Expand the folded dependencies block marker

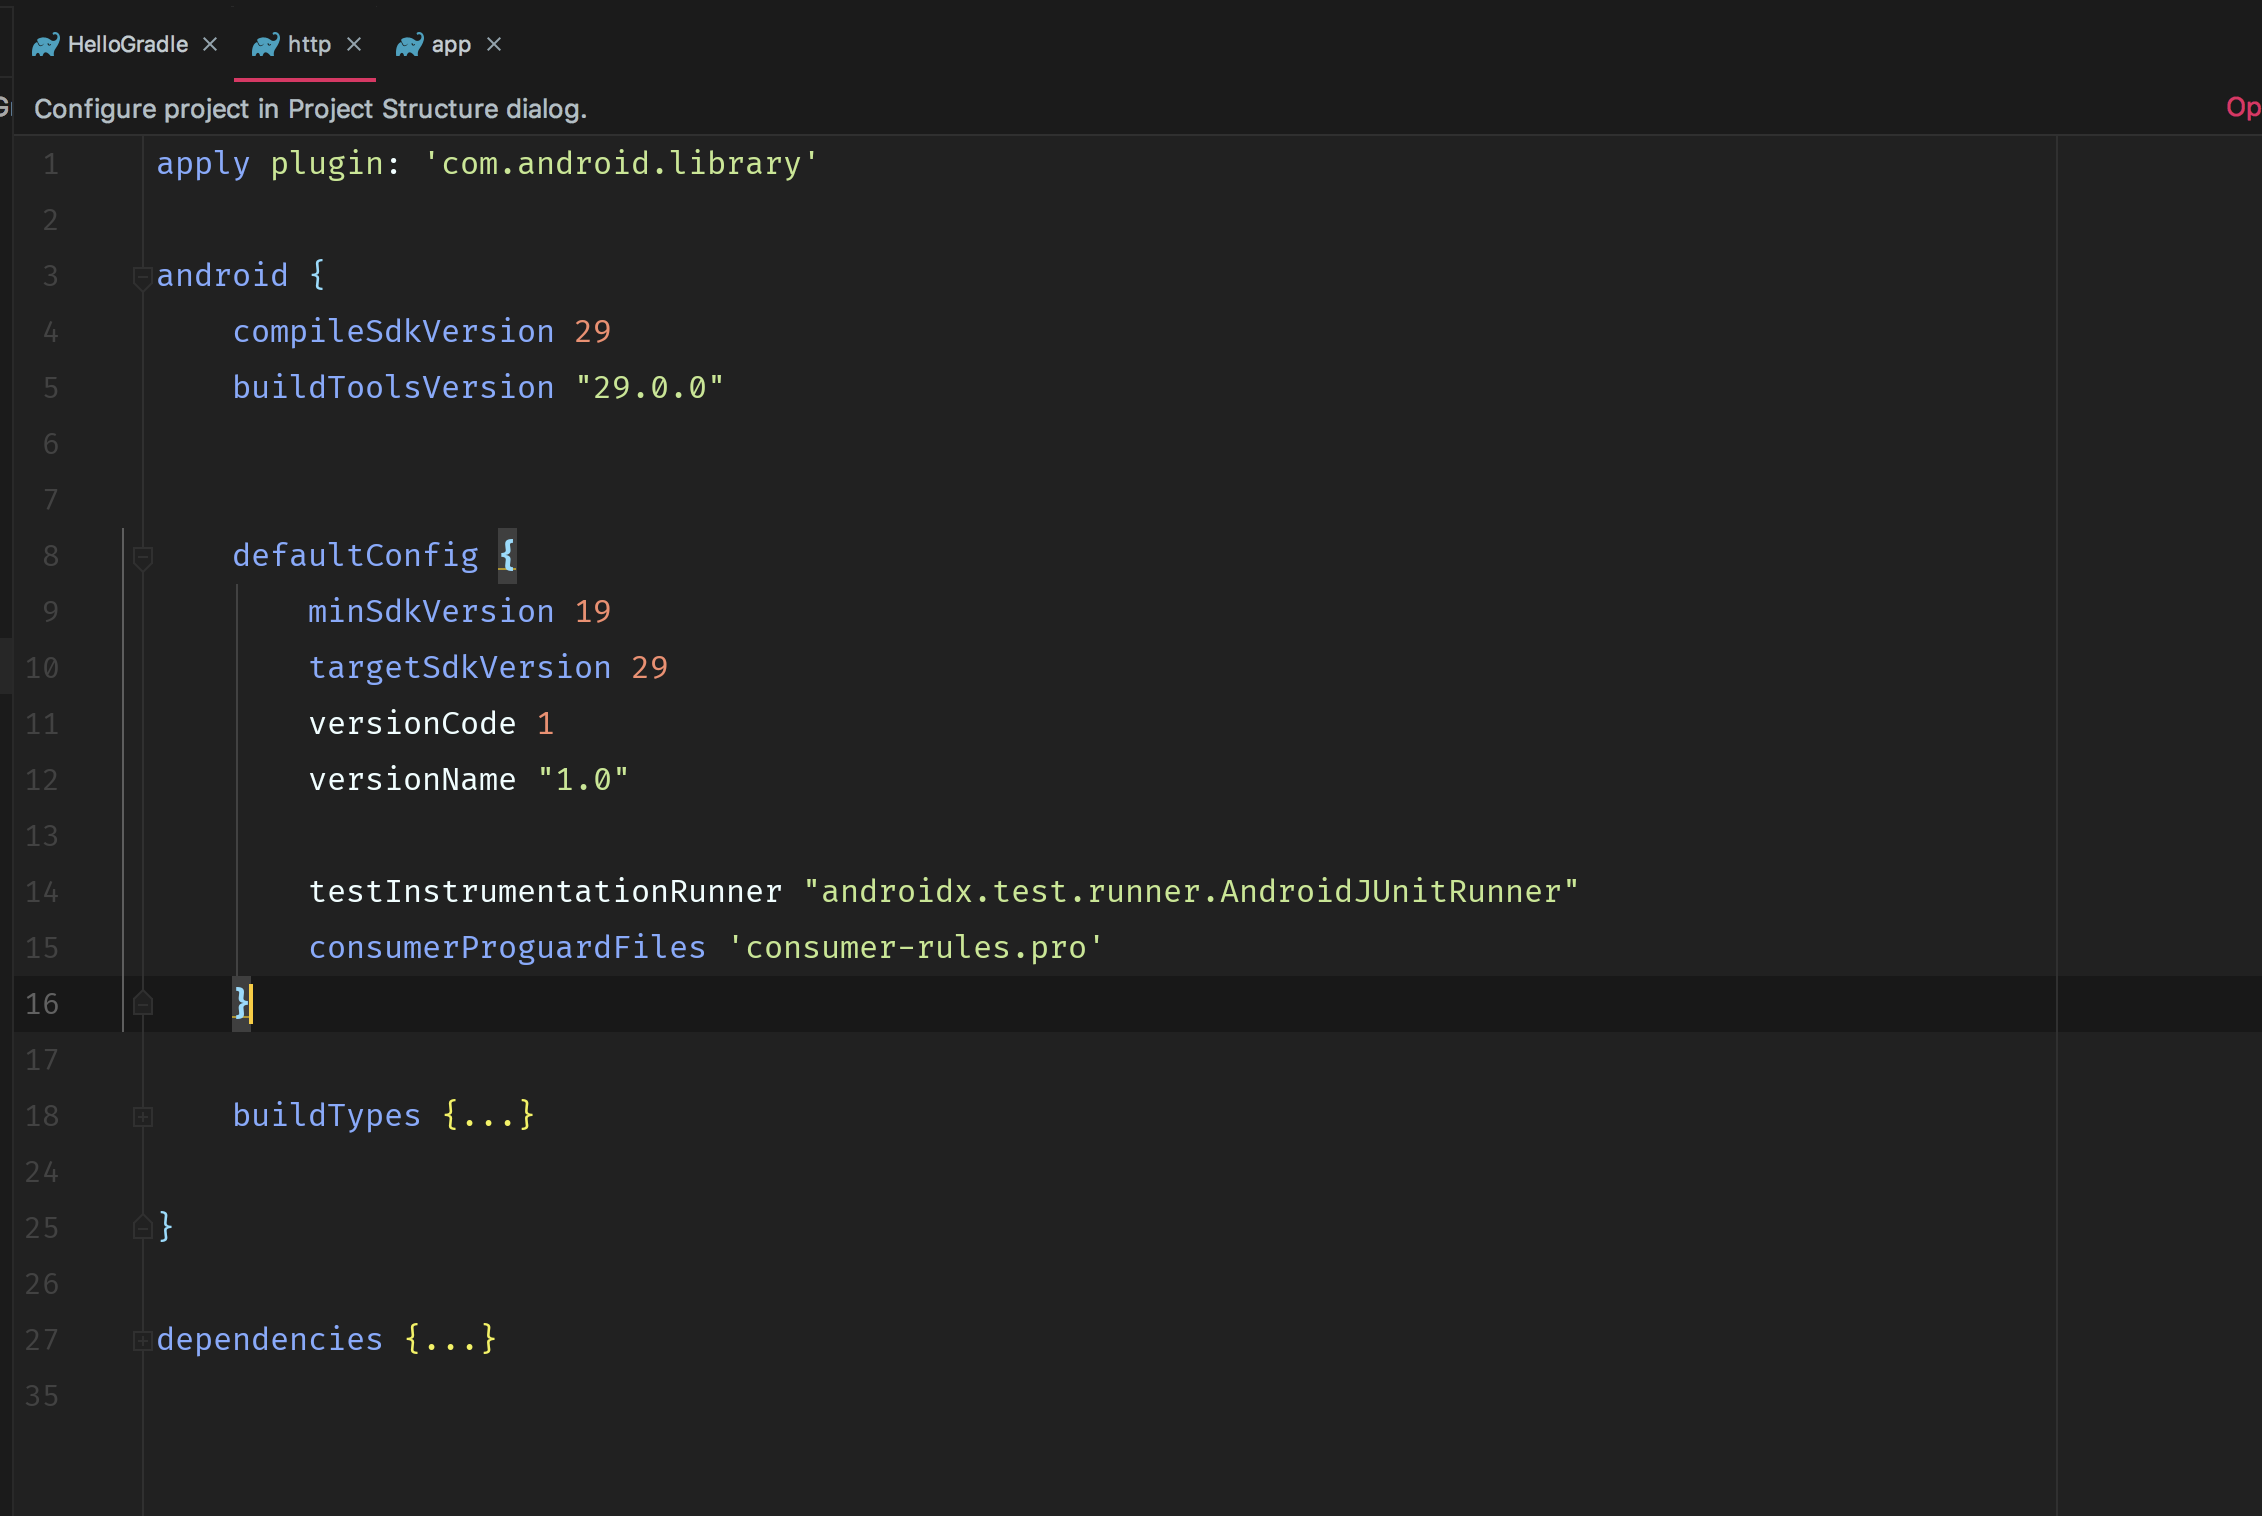(142, 1341)
